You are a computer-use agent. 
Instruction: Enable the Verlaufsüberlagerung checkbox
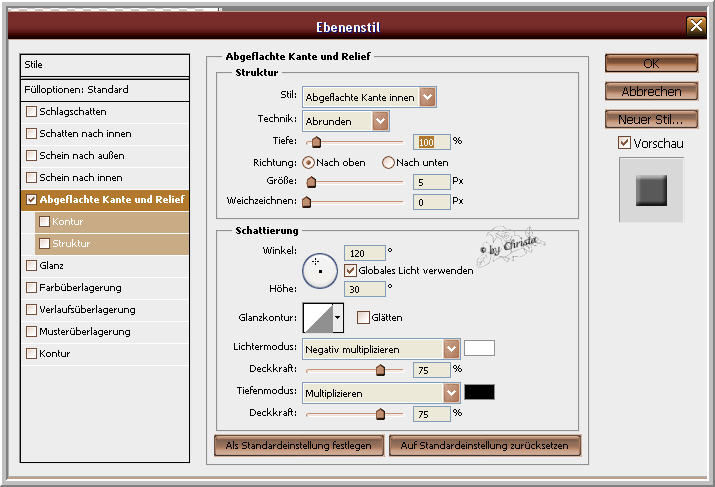pyautogui.click(x=31, y=309)
